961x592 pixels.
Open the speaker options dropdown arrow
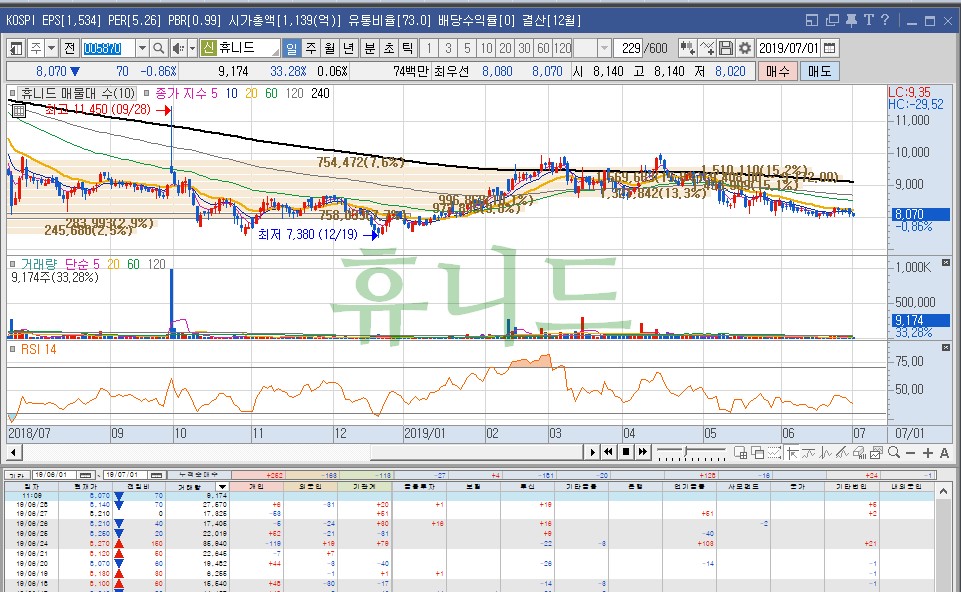point(192,48)
